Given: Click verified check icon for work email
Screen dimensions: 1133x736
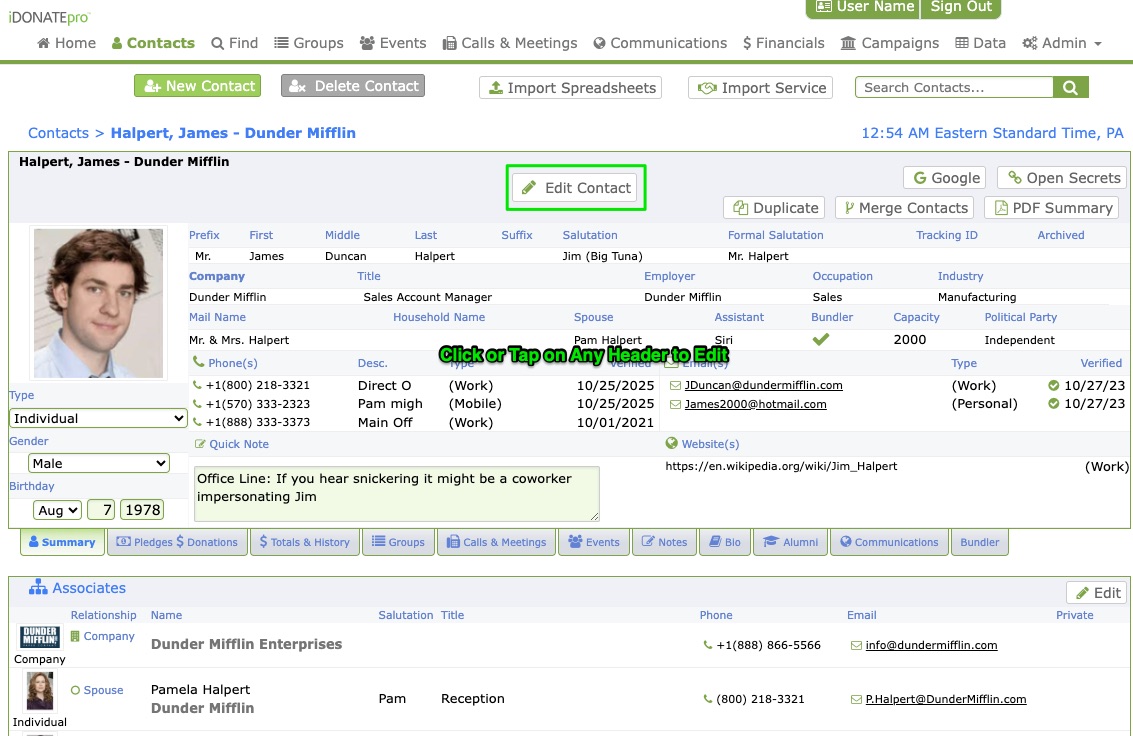Looking at the screenshot, I should [x=1054, y=386].
